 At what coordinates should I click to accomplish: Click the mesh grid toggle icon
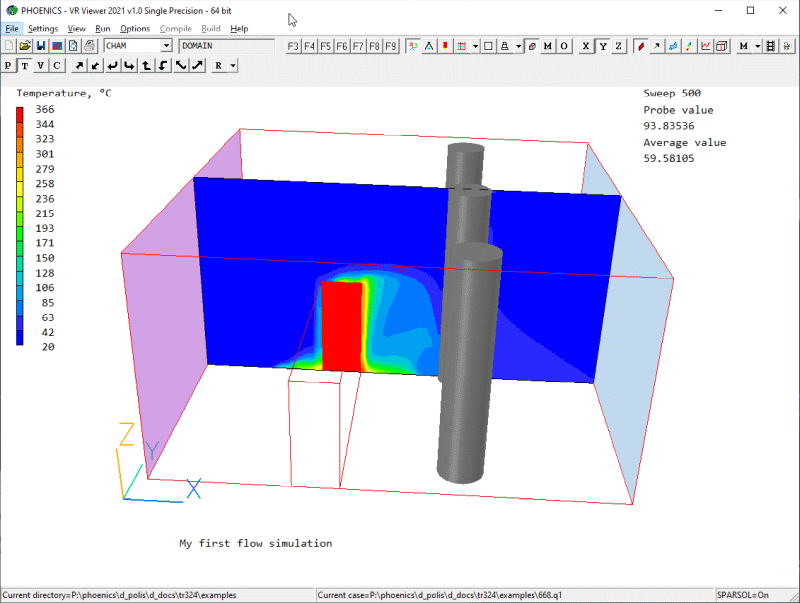tap(460, 46)
